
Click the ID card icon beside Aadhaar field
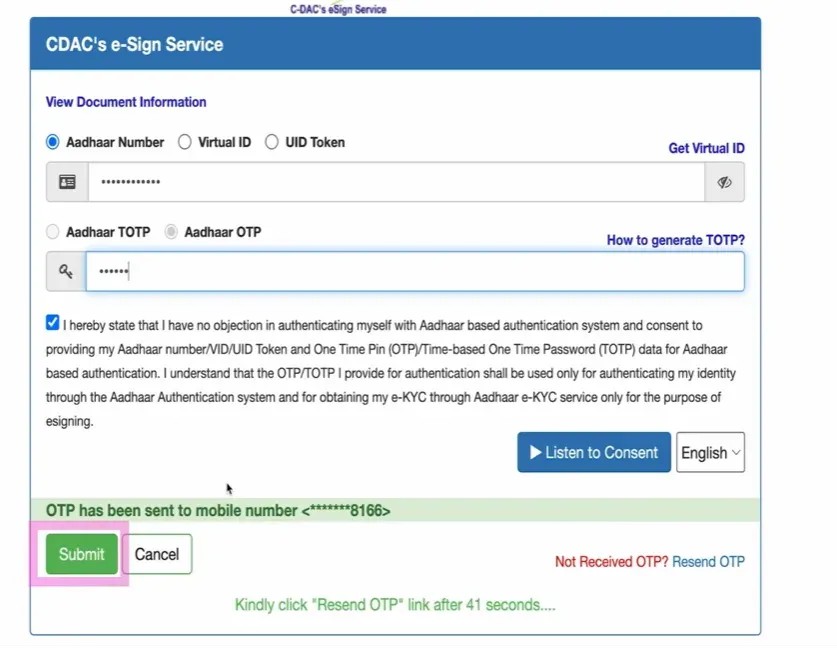point(67,183)
